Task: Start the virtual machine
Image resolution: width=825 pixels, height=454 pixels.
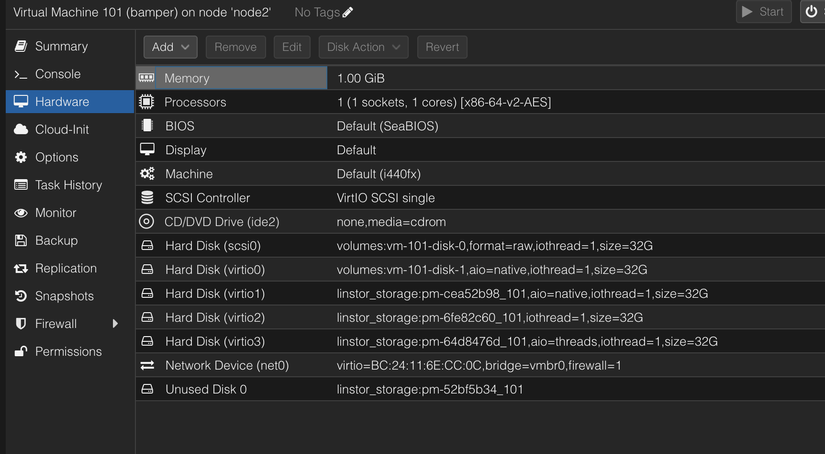Action: coord(763,12)
